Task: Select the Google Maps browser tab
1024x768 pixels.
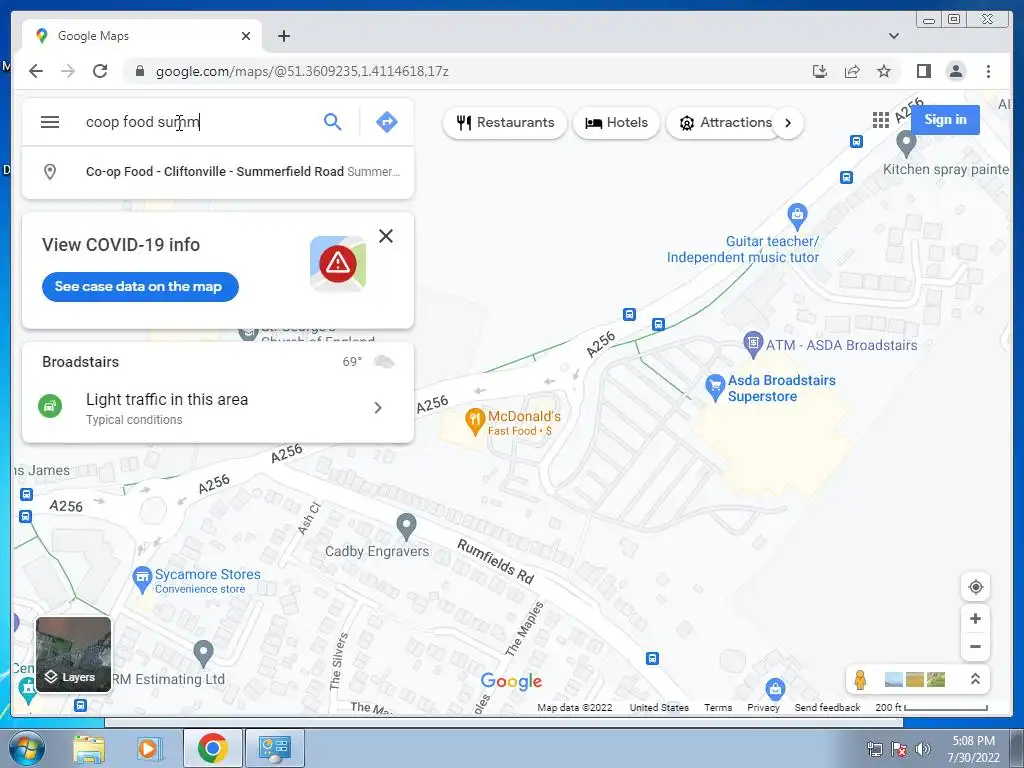Action: tap(142, 36)
